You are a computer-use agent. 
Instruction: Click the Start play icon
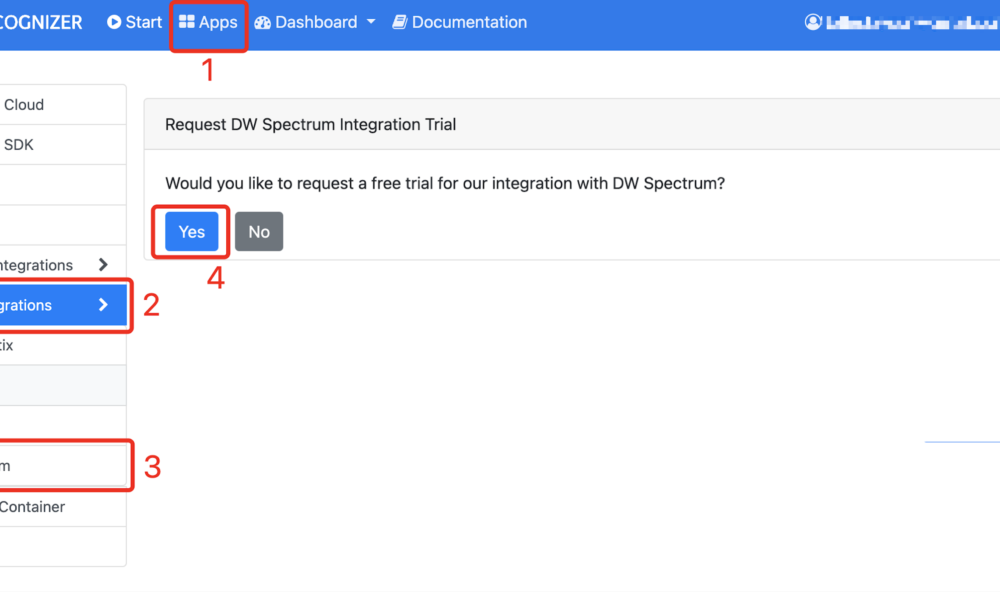coord(114,22)
